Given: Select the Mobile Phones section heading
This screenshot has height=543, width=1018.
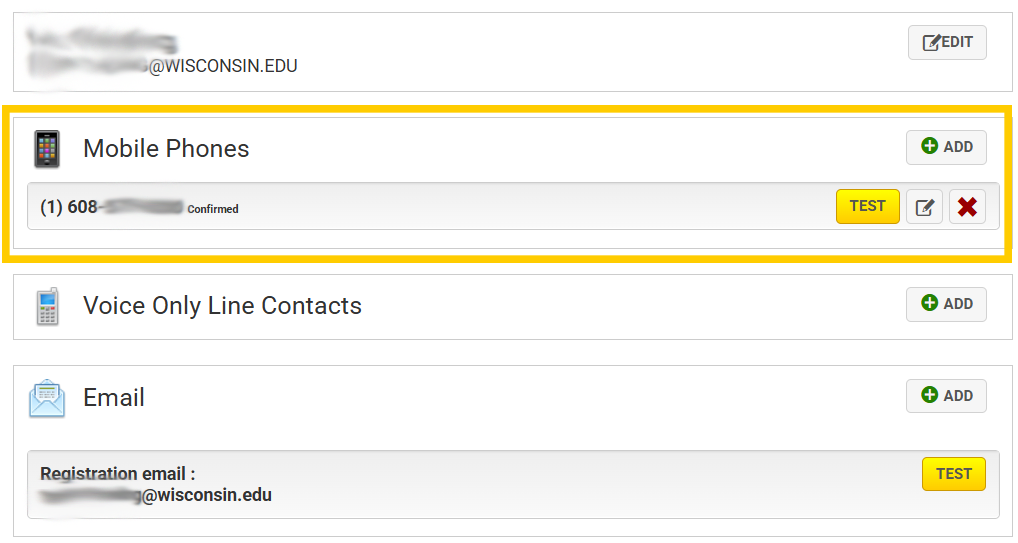Looking at the screenshot, I should [x=166, y=149].
